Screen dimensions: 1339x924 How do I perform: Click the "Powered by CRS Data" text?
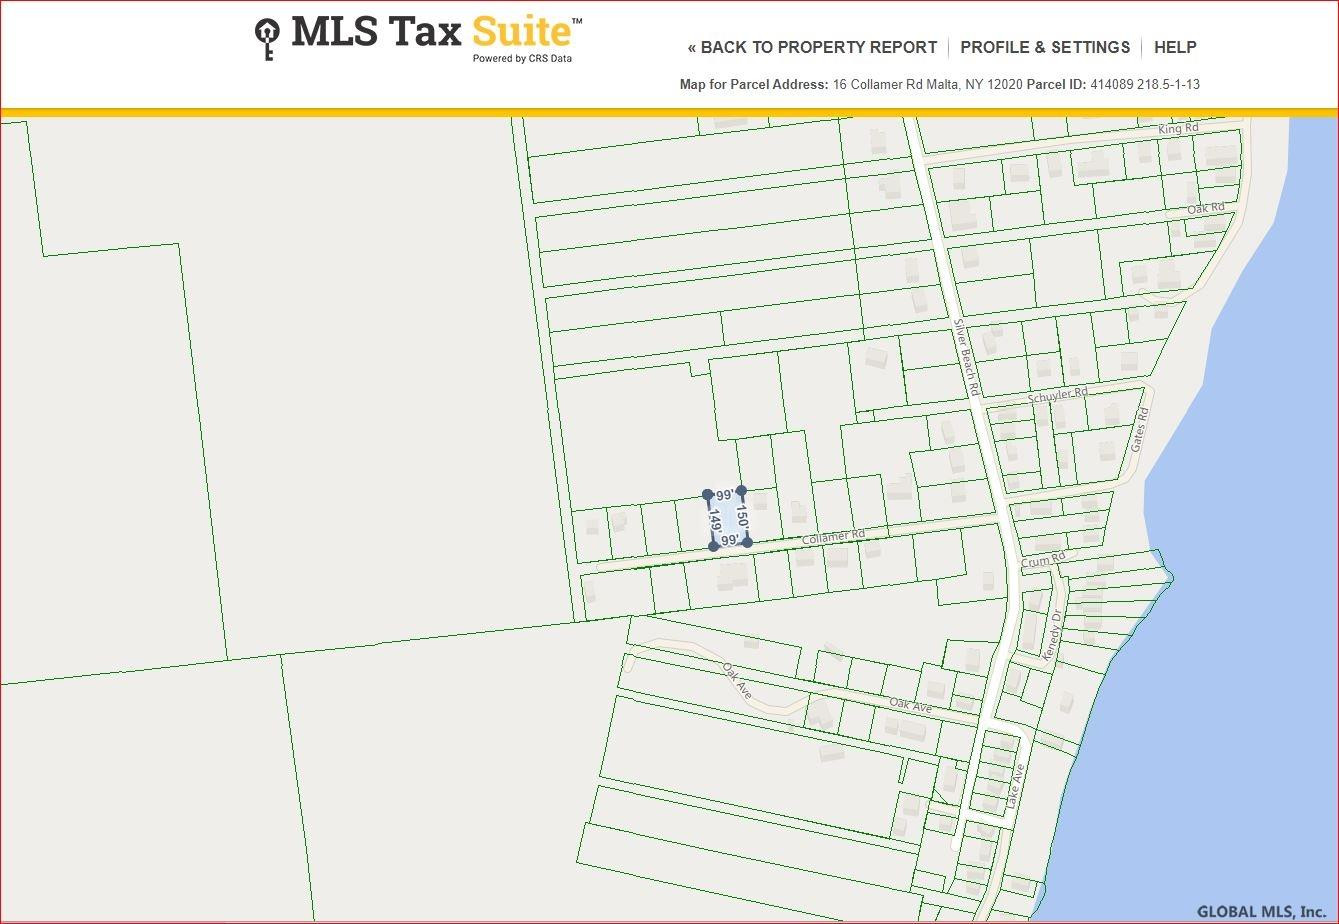coord(522,58)
